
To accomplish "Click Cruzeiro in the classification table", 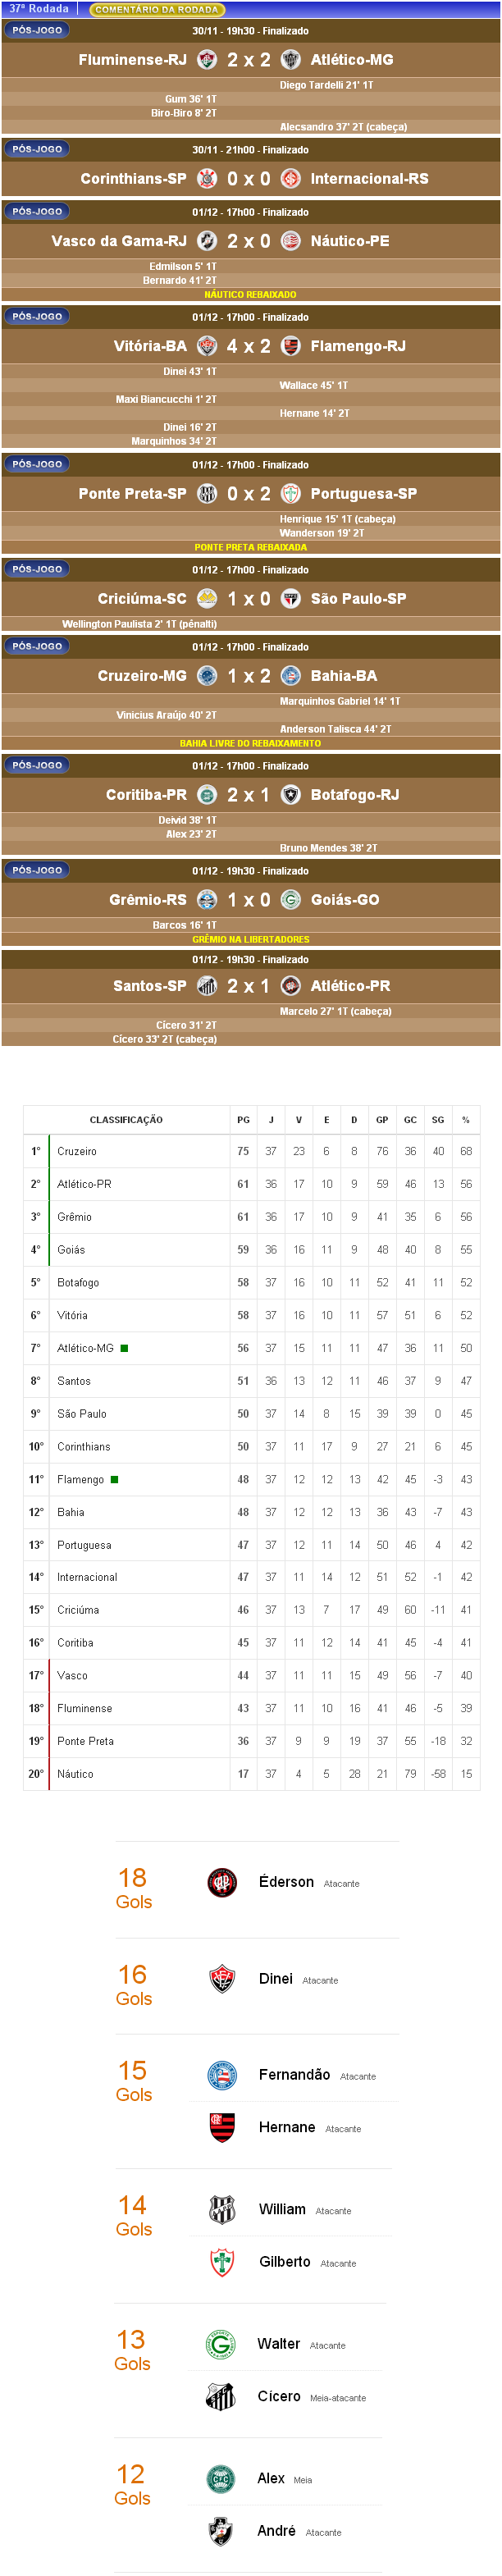I will point(77,1152).
